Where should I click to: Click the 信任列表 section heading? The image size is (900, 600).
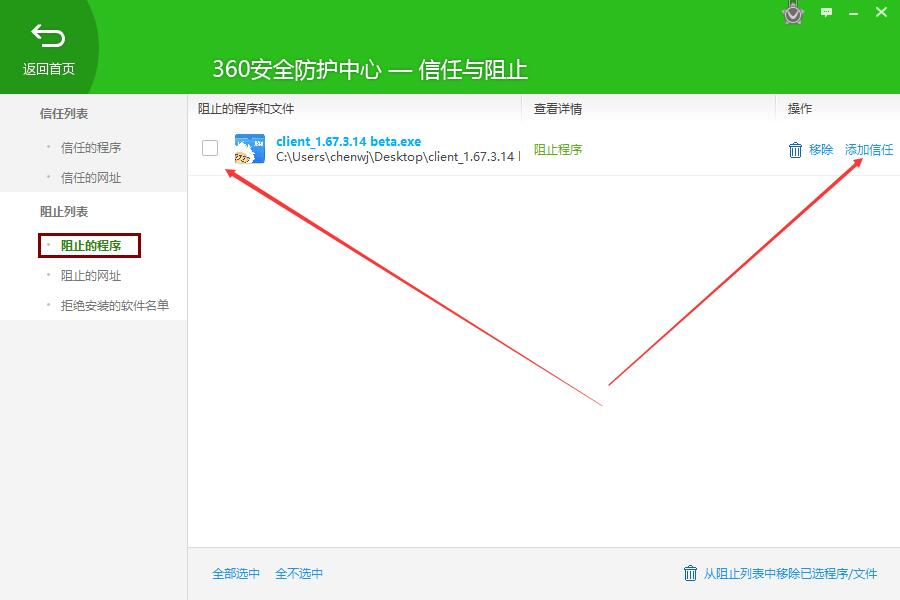tap(64, 114)
